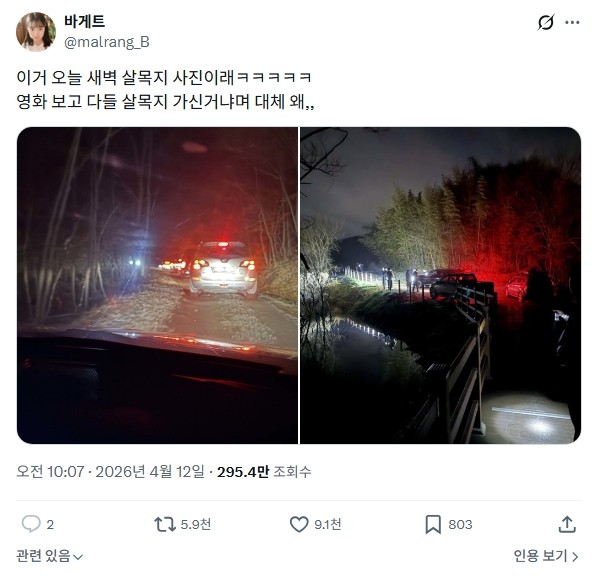Like the post with heart icon
Image resolution: width=598 pixels, height=576 pixels.
click(299, 524)
